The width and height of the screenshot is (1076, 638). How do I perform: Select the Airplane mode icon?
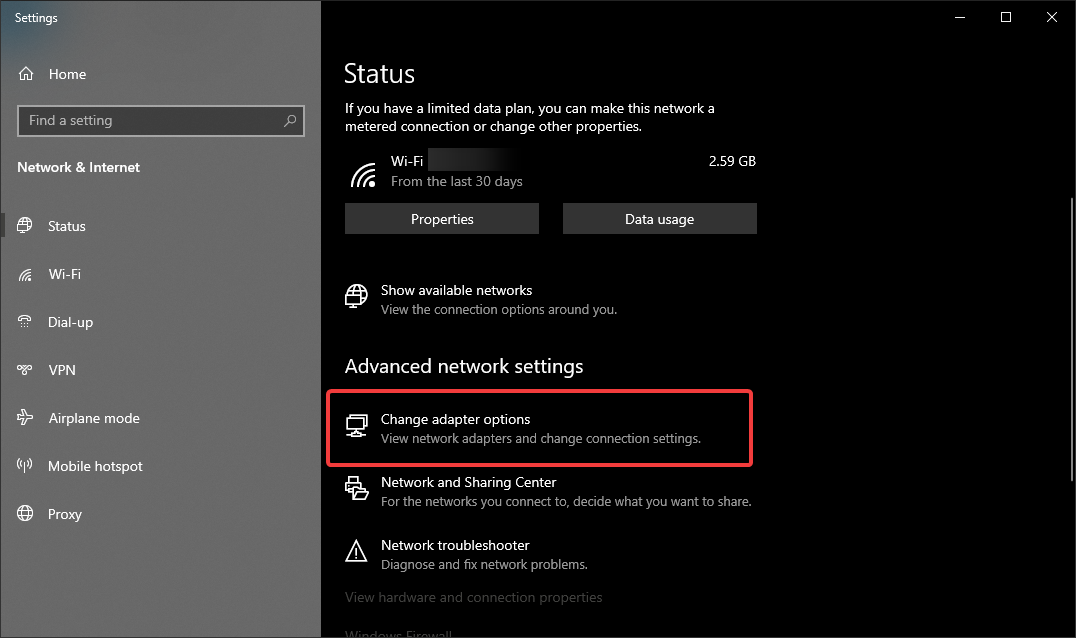point(27,418)
